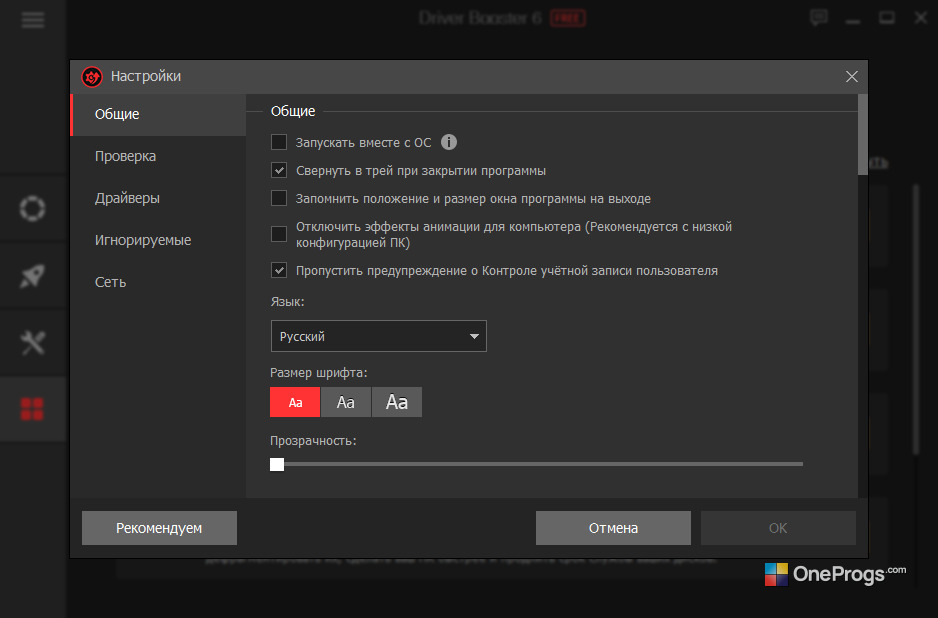
Task: Click the info icon next to Запускать вместе с ОС
Action: point(449,142)
